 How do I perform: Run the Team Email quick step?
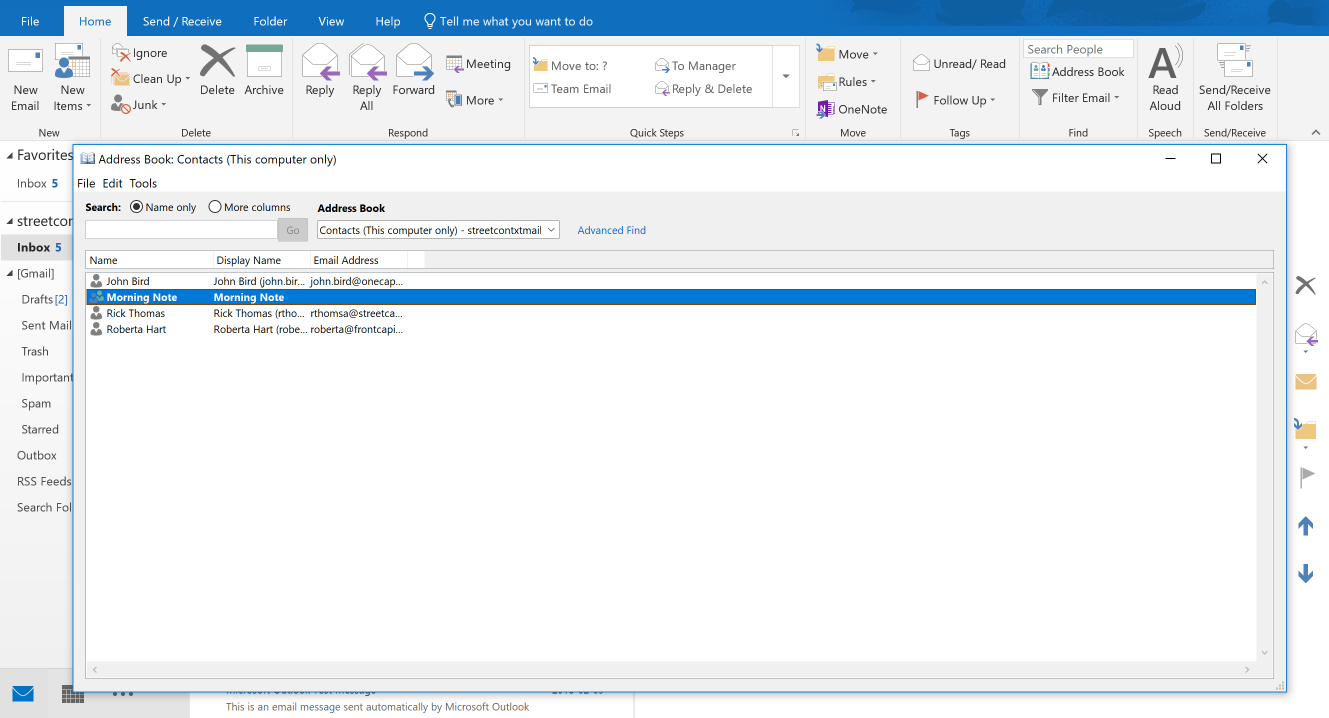pyautogui.click(x=572, y=89)
